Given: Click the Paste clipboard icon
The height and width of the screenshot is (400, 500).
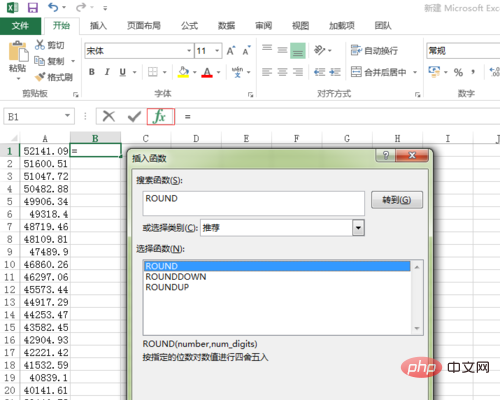Looking at the screenshot, I should pyautogui.click(x=18, y=51).
